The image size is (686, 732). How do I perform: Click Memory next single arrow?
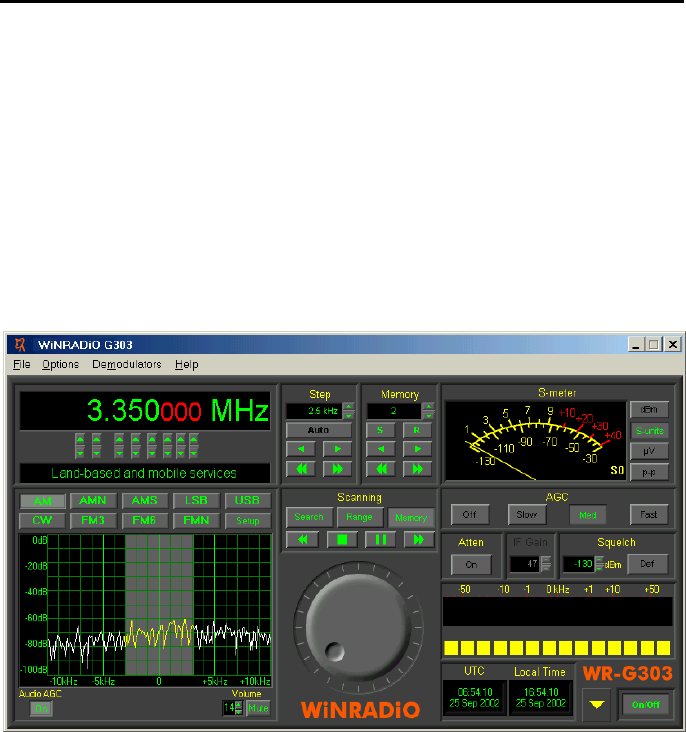pos(417,449)
